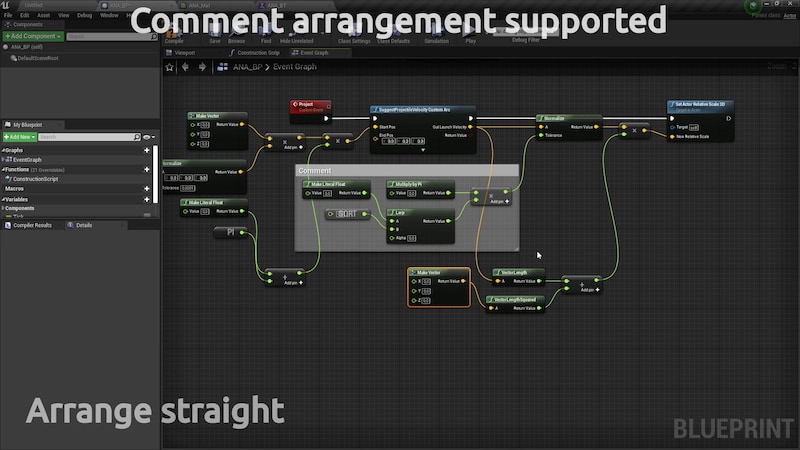Click Add pin on the bottom-left add node
This screenshot has height=450, width=800.
coord(293,283)
